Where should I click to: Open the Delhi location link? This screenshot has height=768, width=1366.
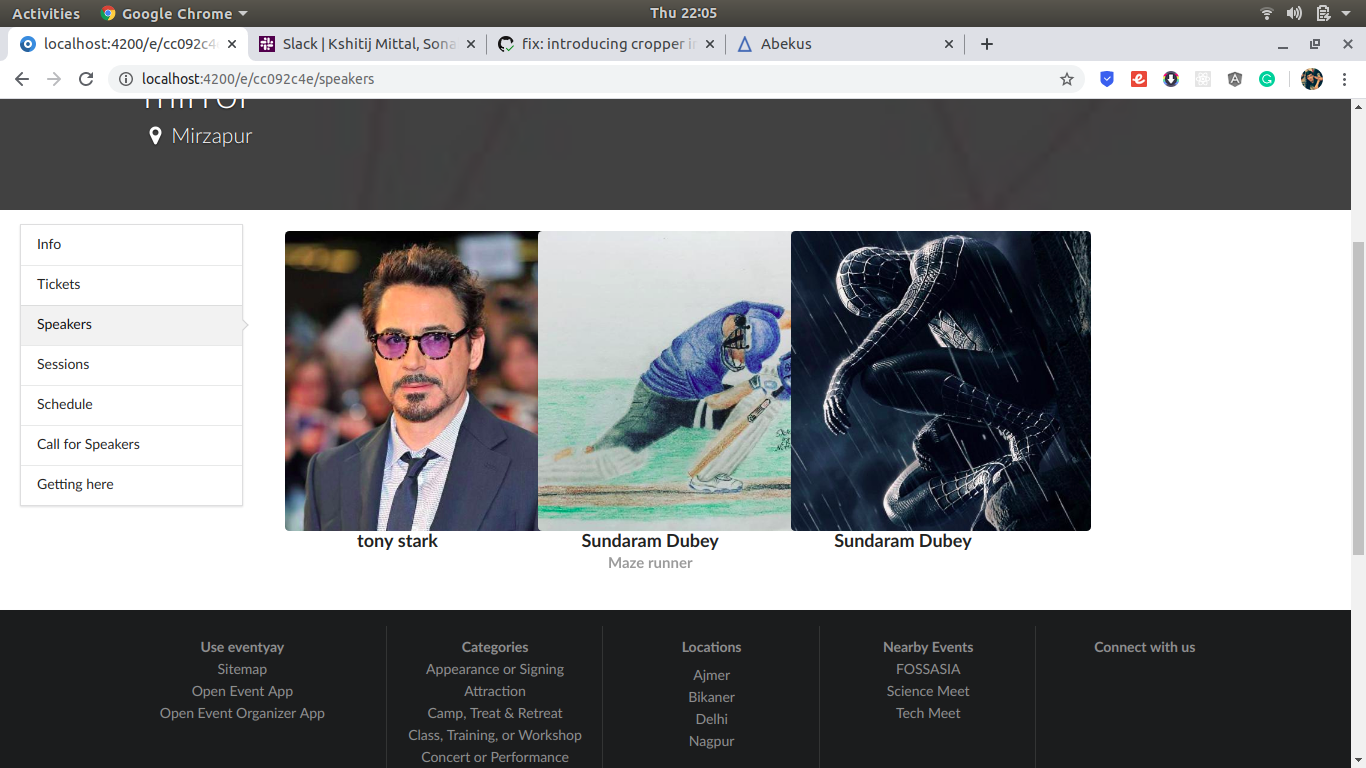712,719
